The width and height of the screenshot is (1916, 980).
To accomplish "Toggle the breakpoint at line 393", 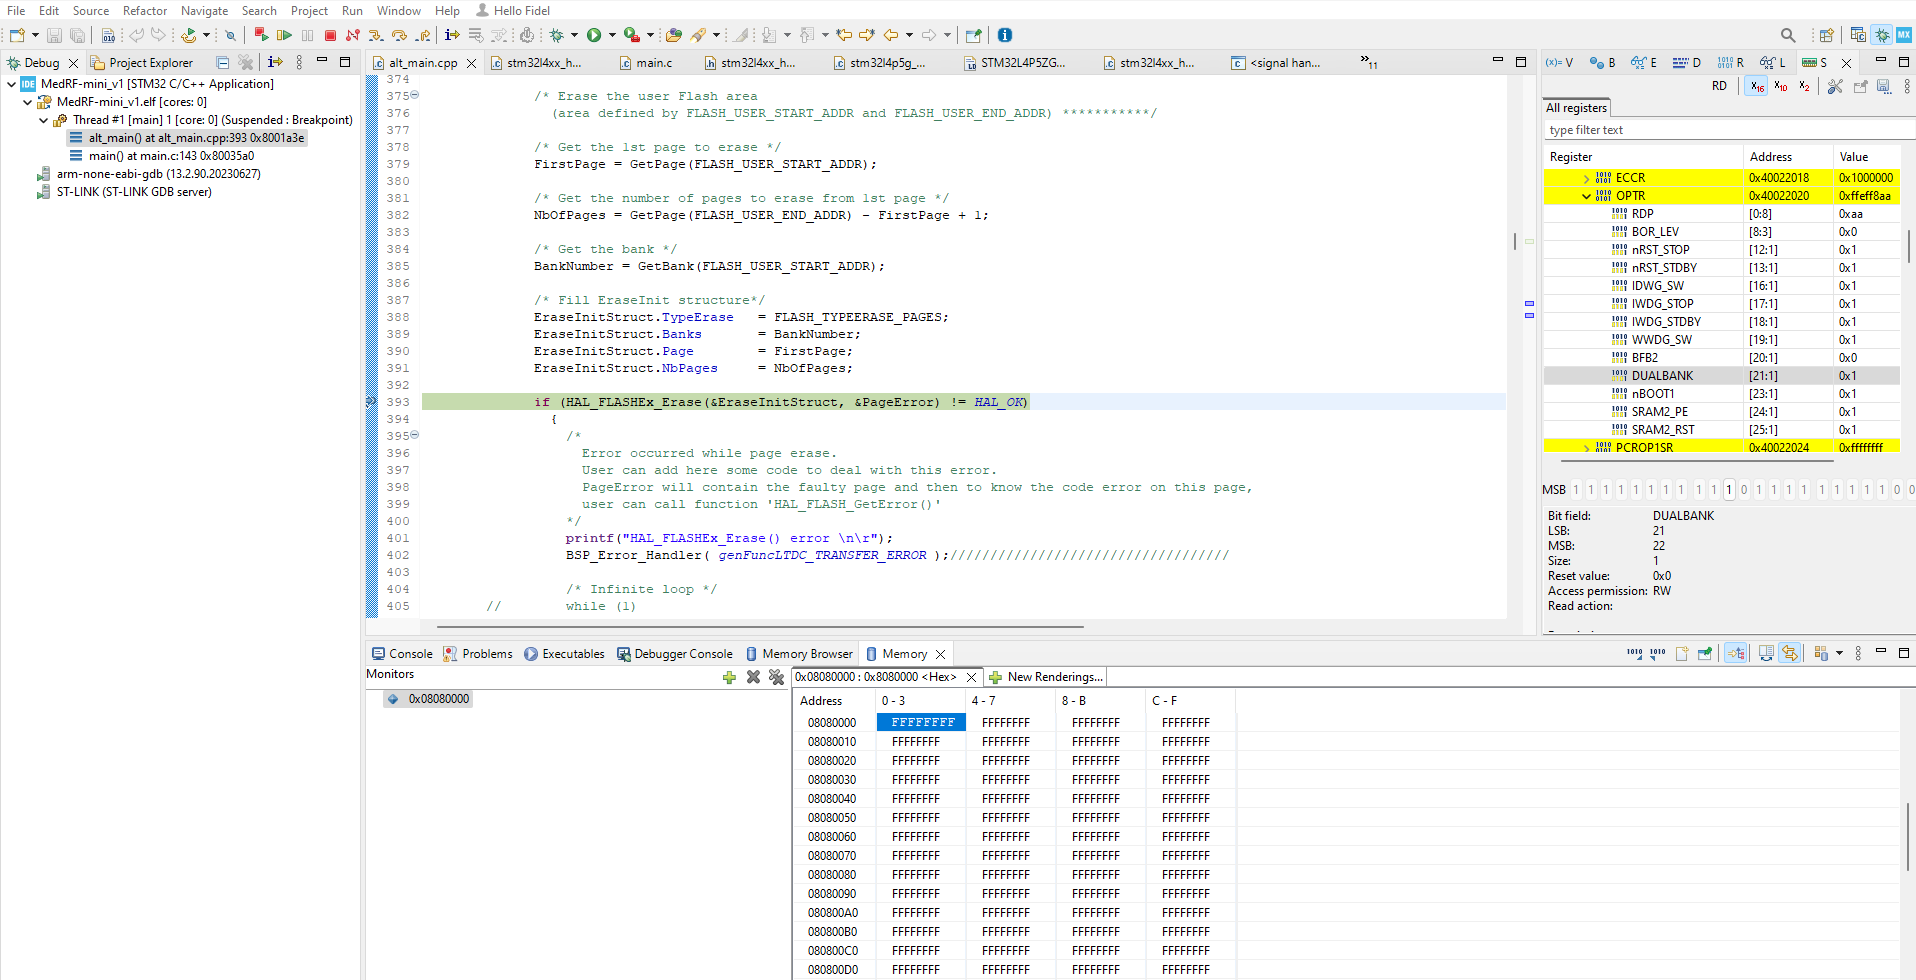I will (371, 401).
